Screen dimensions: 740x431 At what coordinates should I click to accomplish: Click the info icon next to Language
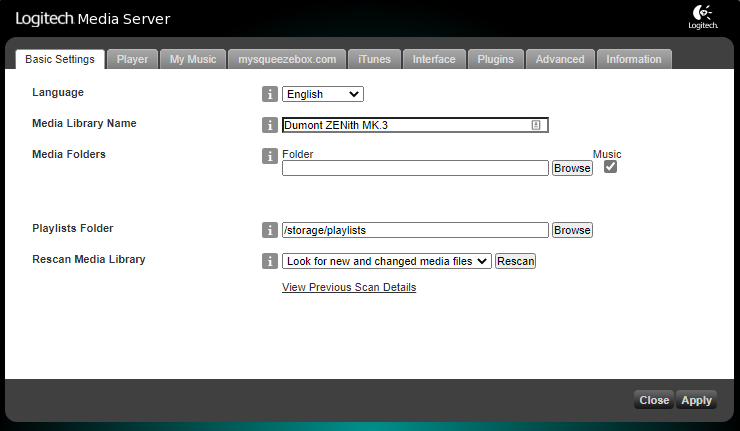tap(269, 94)
